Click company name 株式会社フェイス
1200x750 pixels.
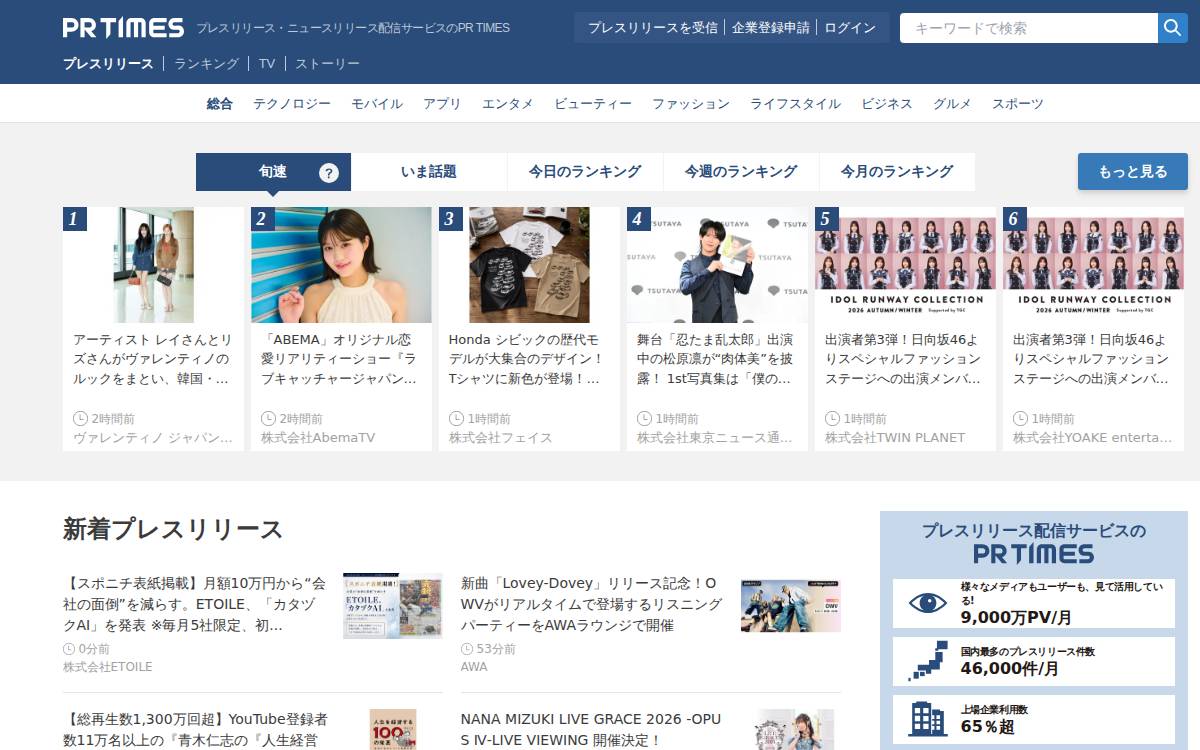[501, 438]
